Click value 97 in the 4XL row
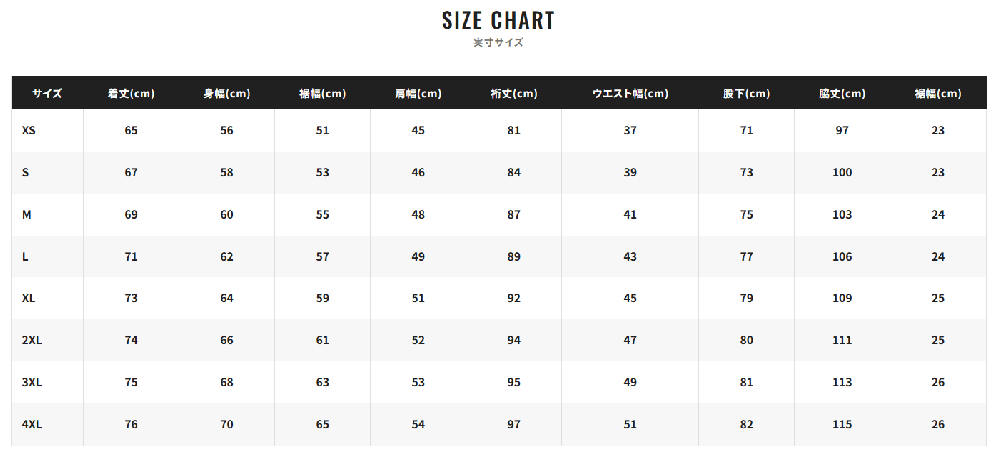The width and height of the screenshot is (1000, 456). tap(514, 425)
